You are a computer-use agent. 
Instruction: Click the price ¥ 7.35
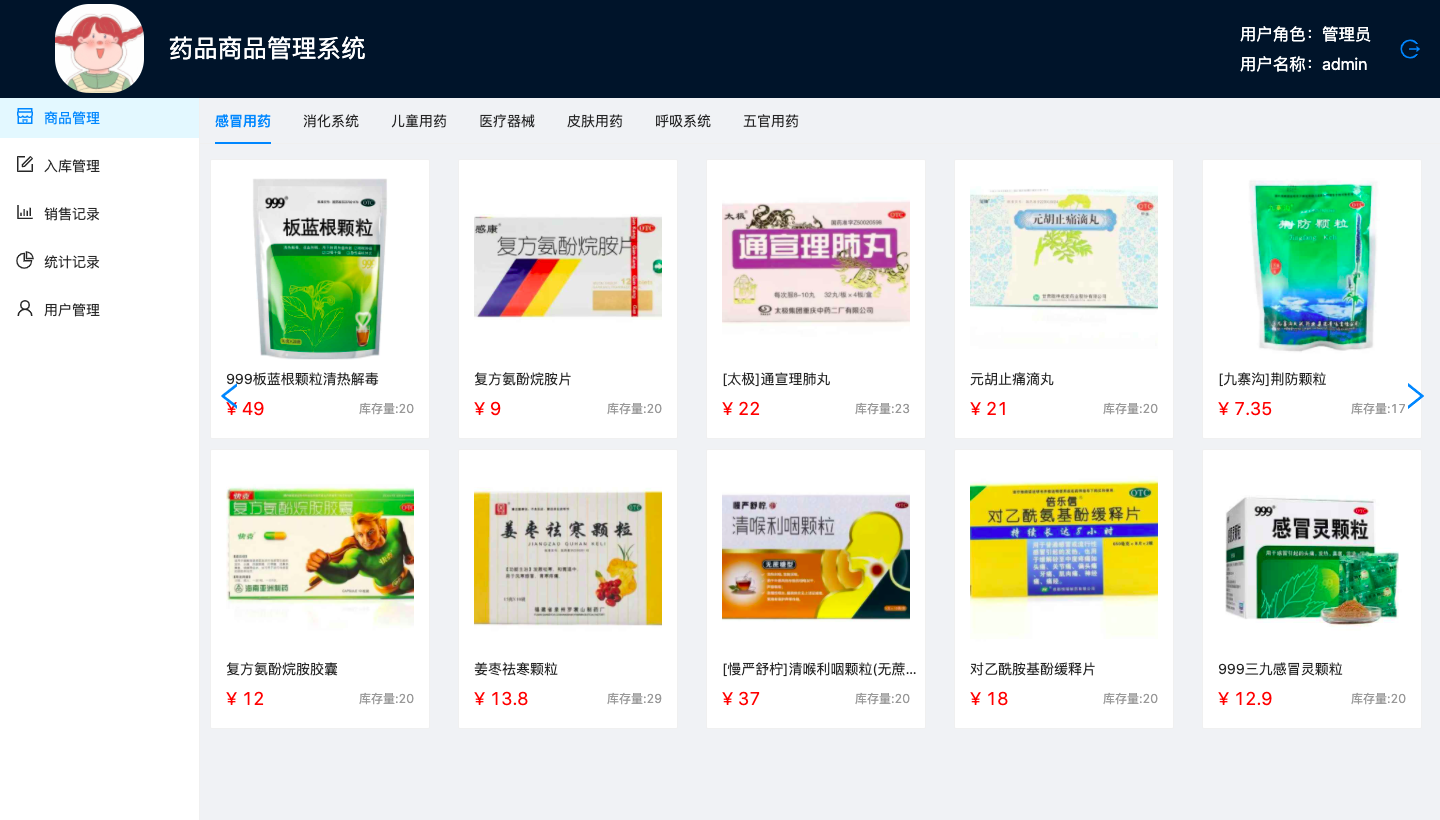point(1246,408)
